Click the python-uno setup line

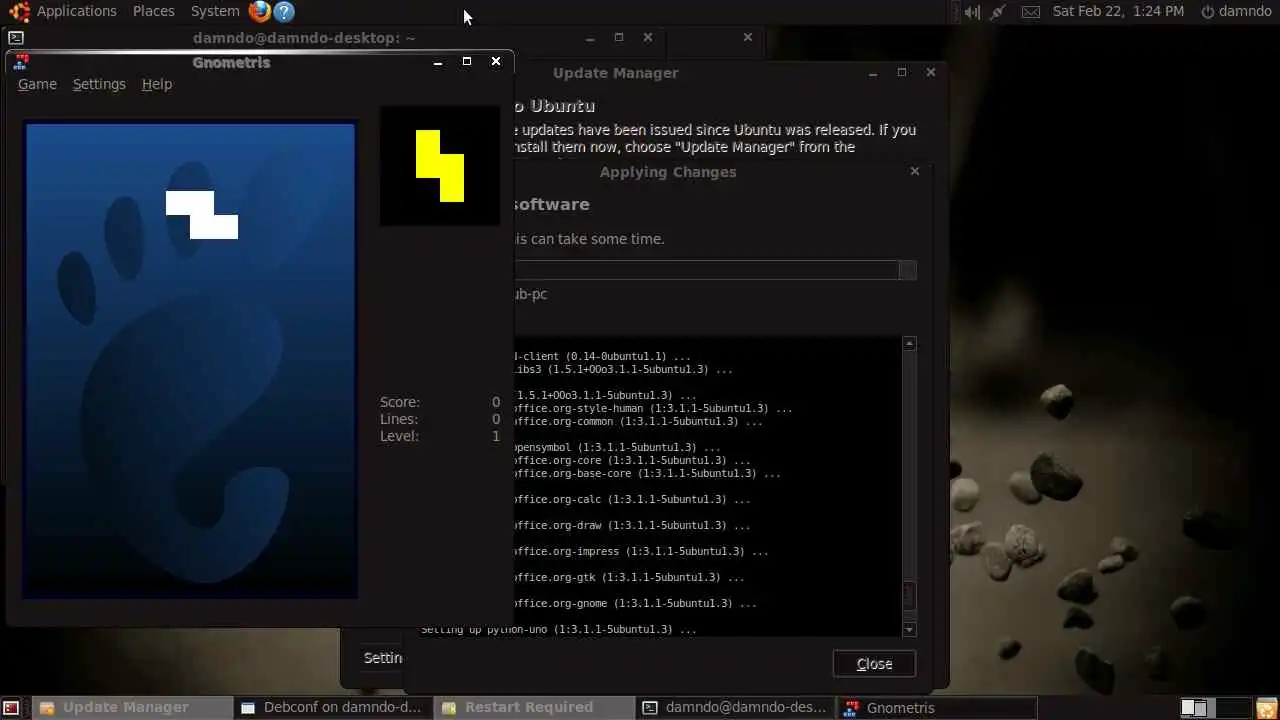[x=558, y=629]
